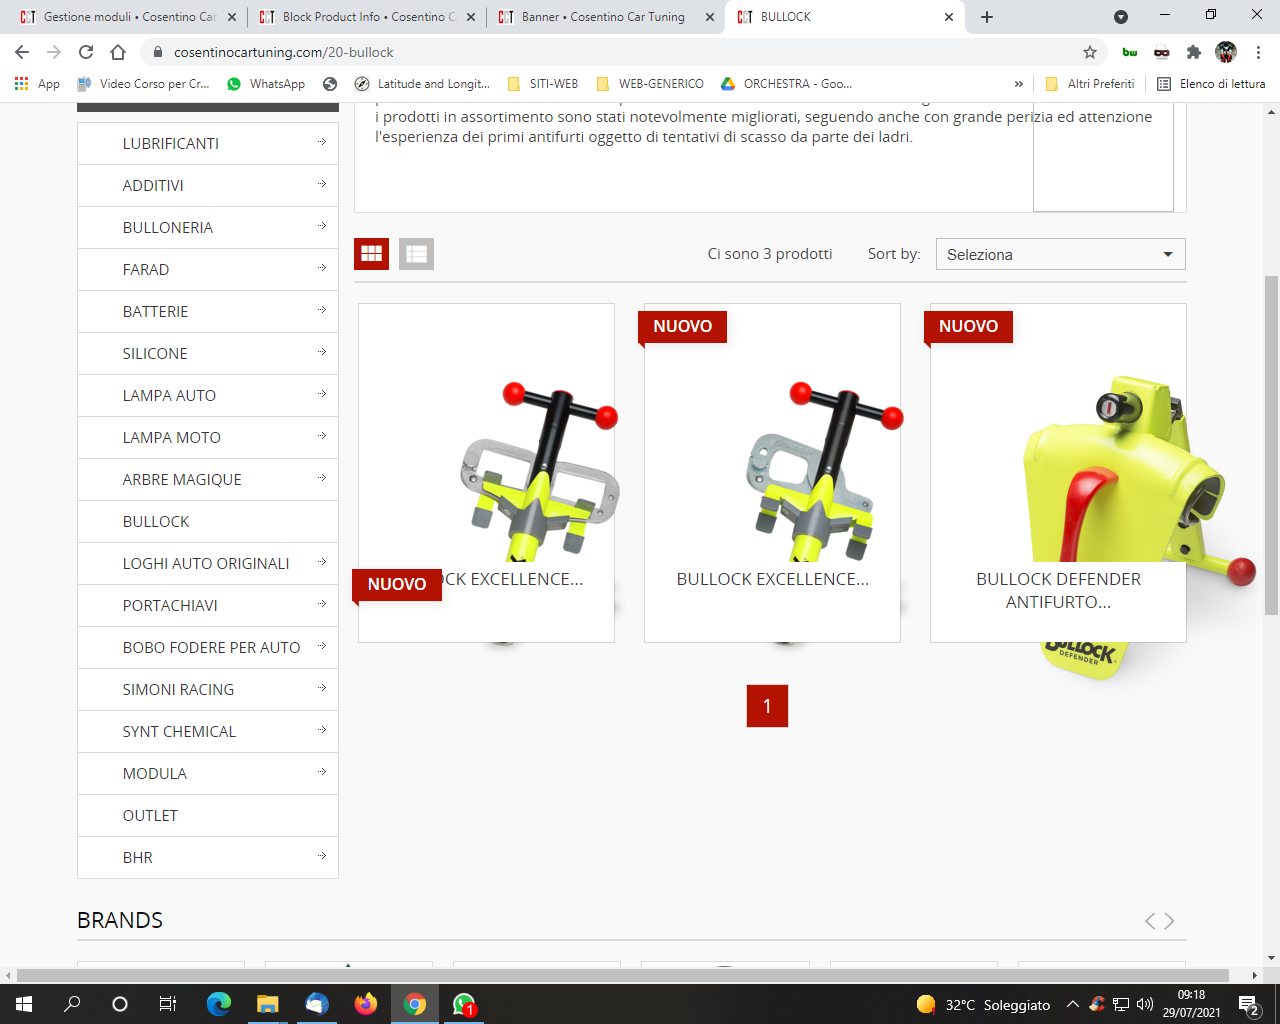Viewport: 1280px width, 1024px height.
Task: Open the ARBRE MAGIQUE category
Action: [x=182, y=480]
